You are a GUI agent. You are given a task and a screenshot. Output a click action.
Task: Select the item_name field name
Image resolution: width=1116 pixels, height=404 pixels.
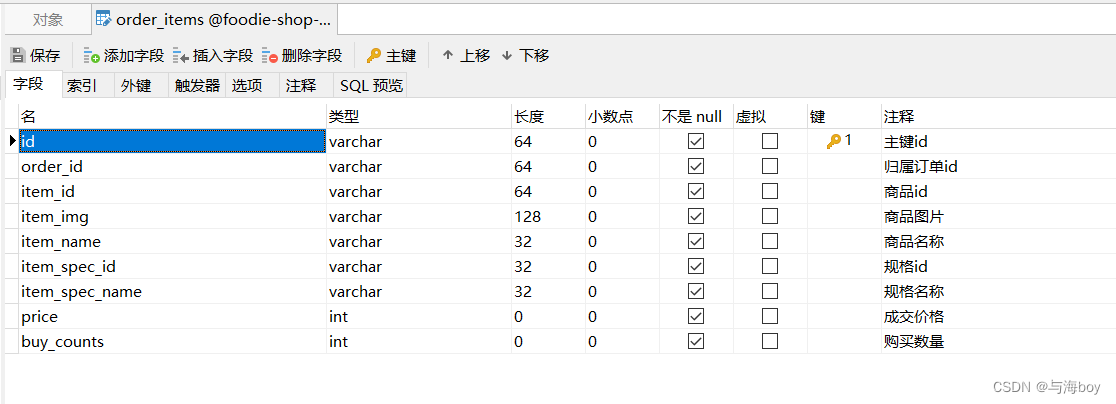(x=172, y=241)
